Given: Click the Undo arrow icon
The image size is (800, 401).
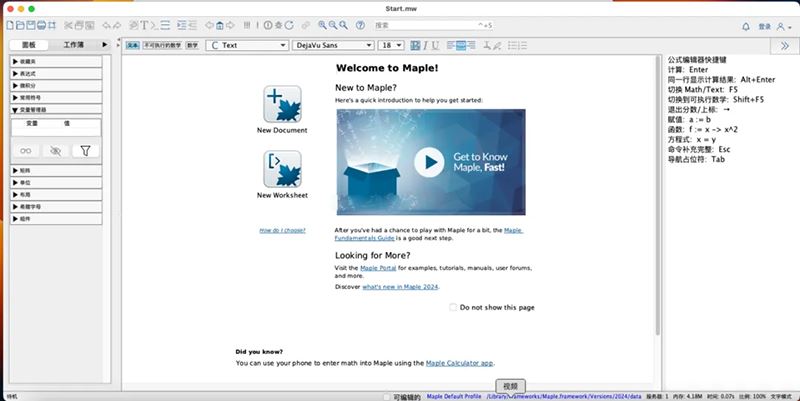Looking at the screenshot, I should click(x=106, y=25).
